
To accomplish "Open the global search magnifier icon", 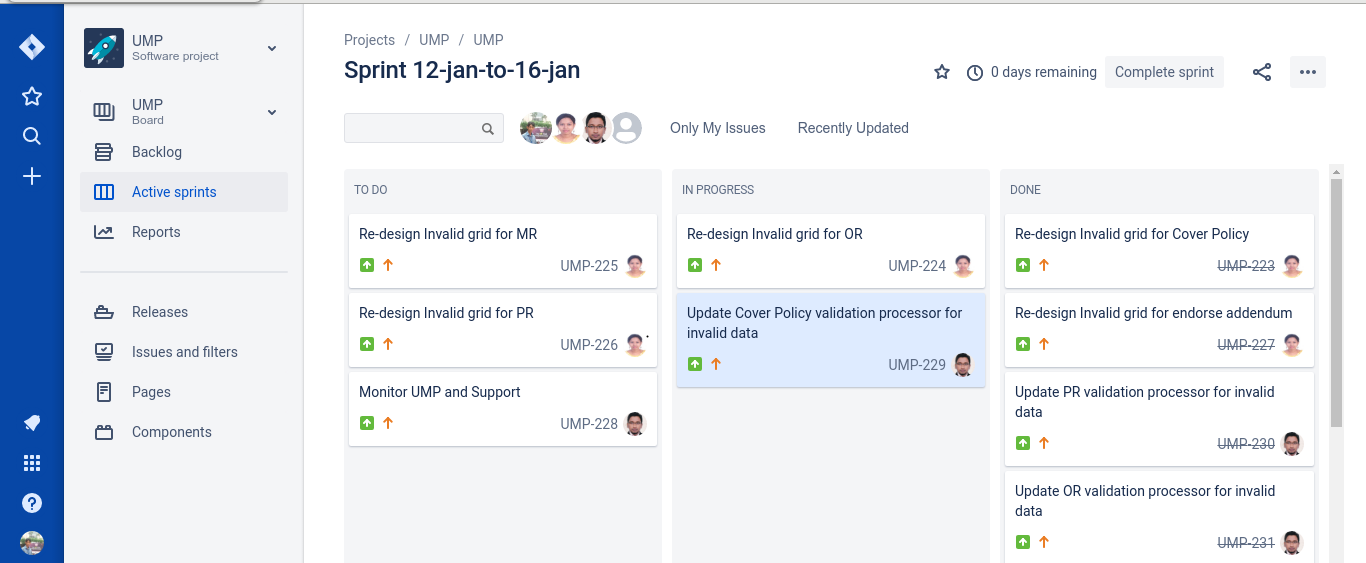I will (32, 136).
